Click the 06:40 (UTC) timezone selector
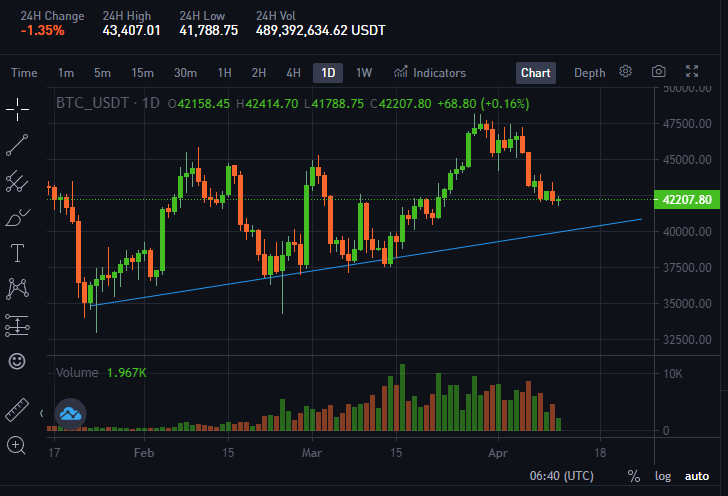This screenshot has height=496, width=728. point(562,476)
